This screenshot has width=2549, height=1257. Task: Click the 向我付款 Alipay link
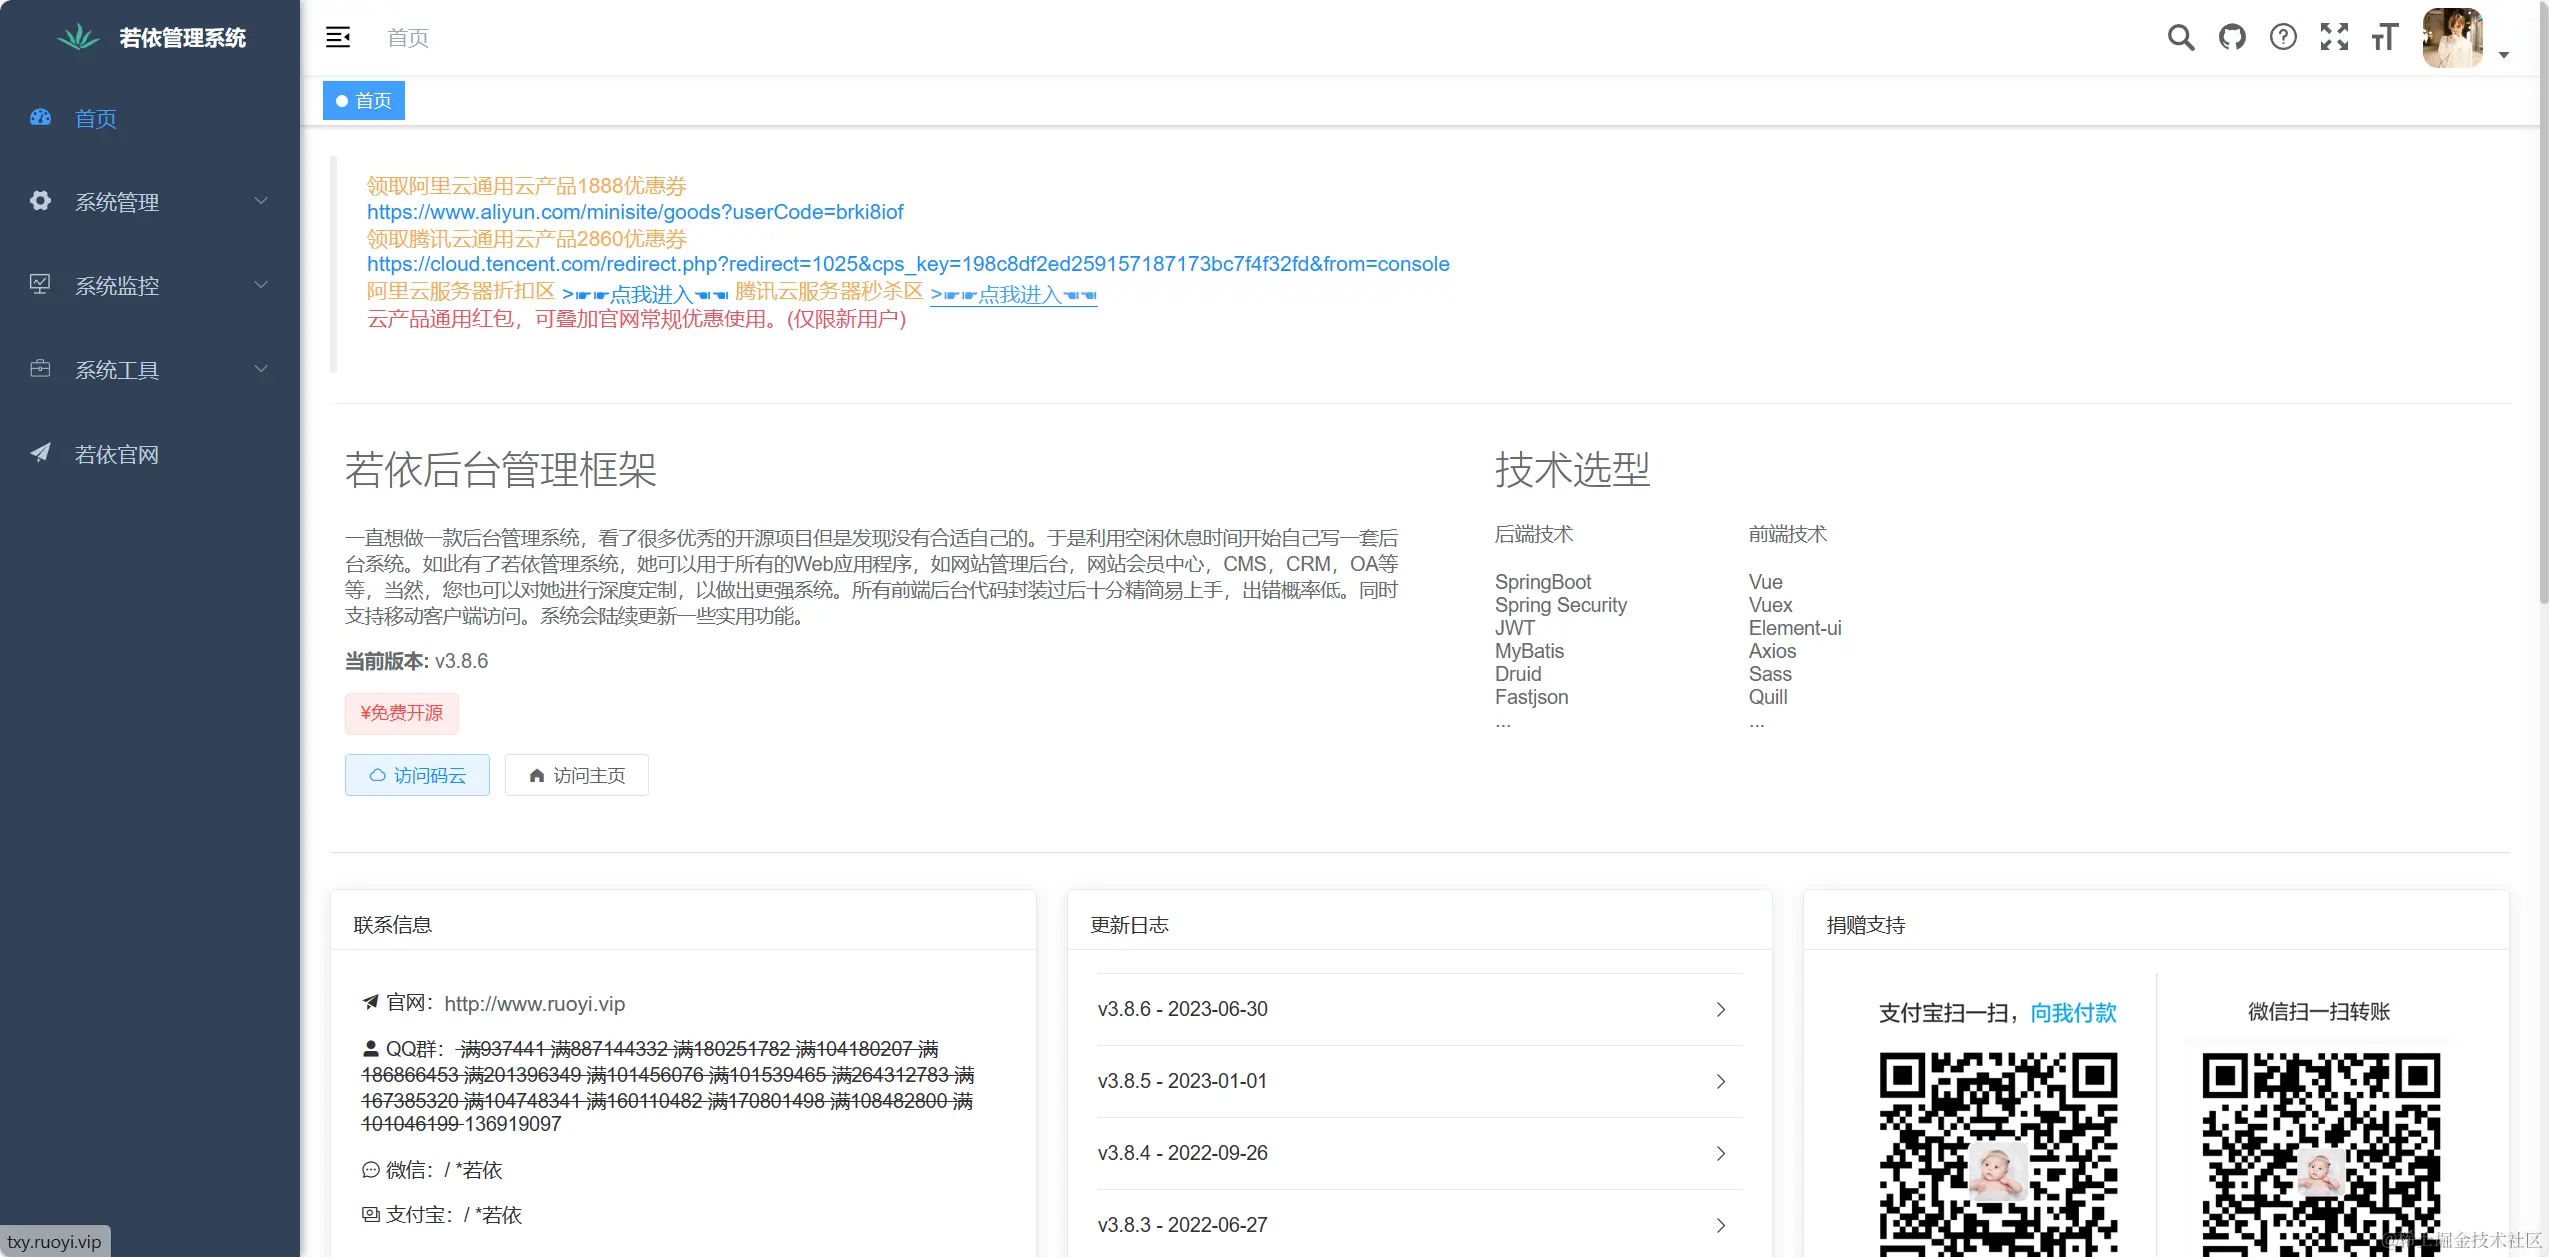point(2073,1013)
